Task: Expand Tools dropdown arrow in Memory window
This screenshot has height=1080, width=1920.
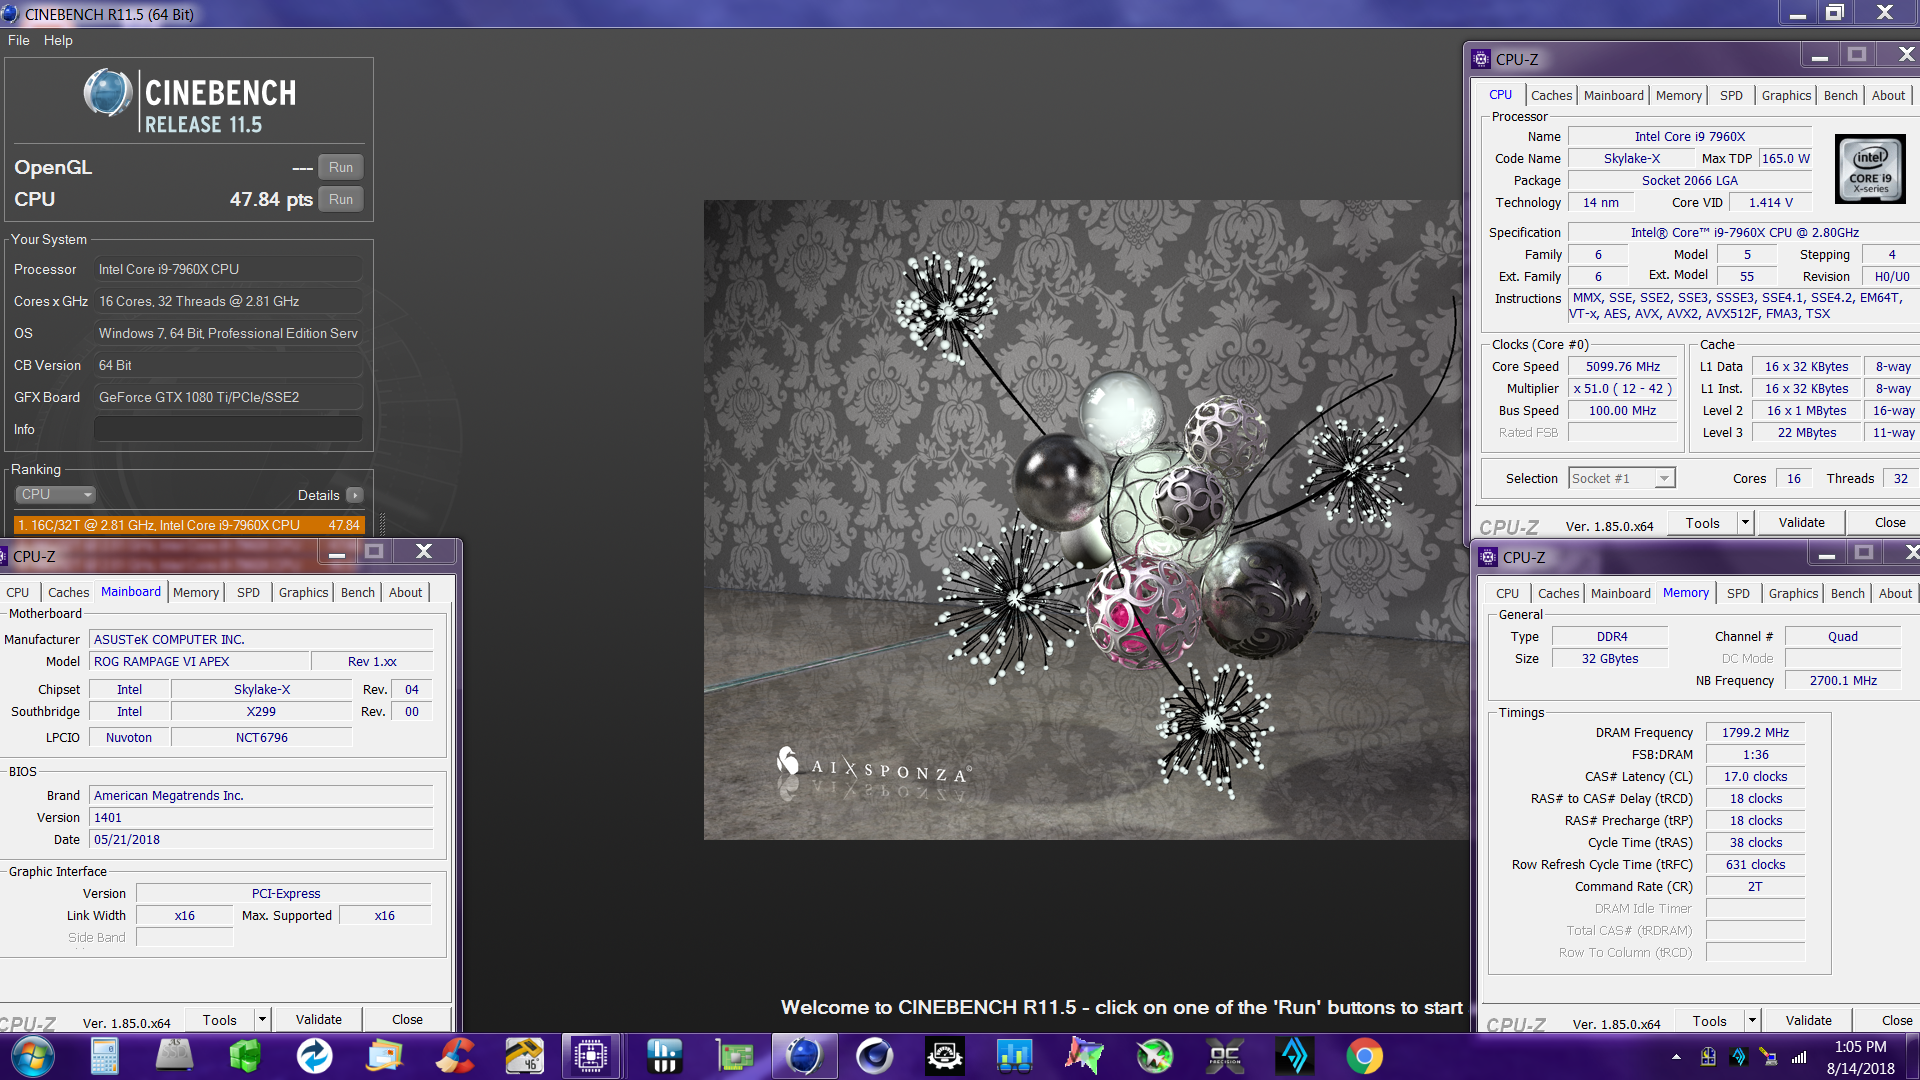Action: click(1752, 1021)
